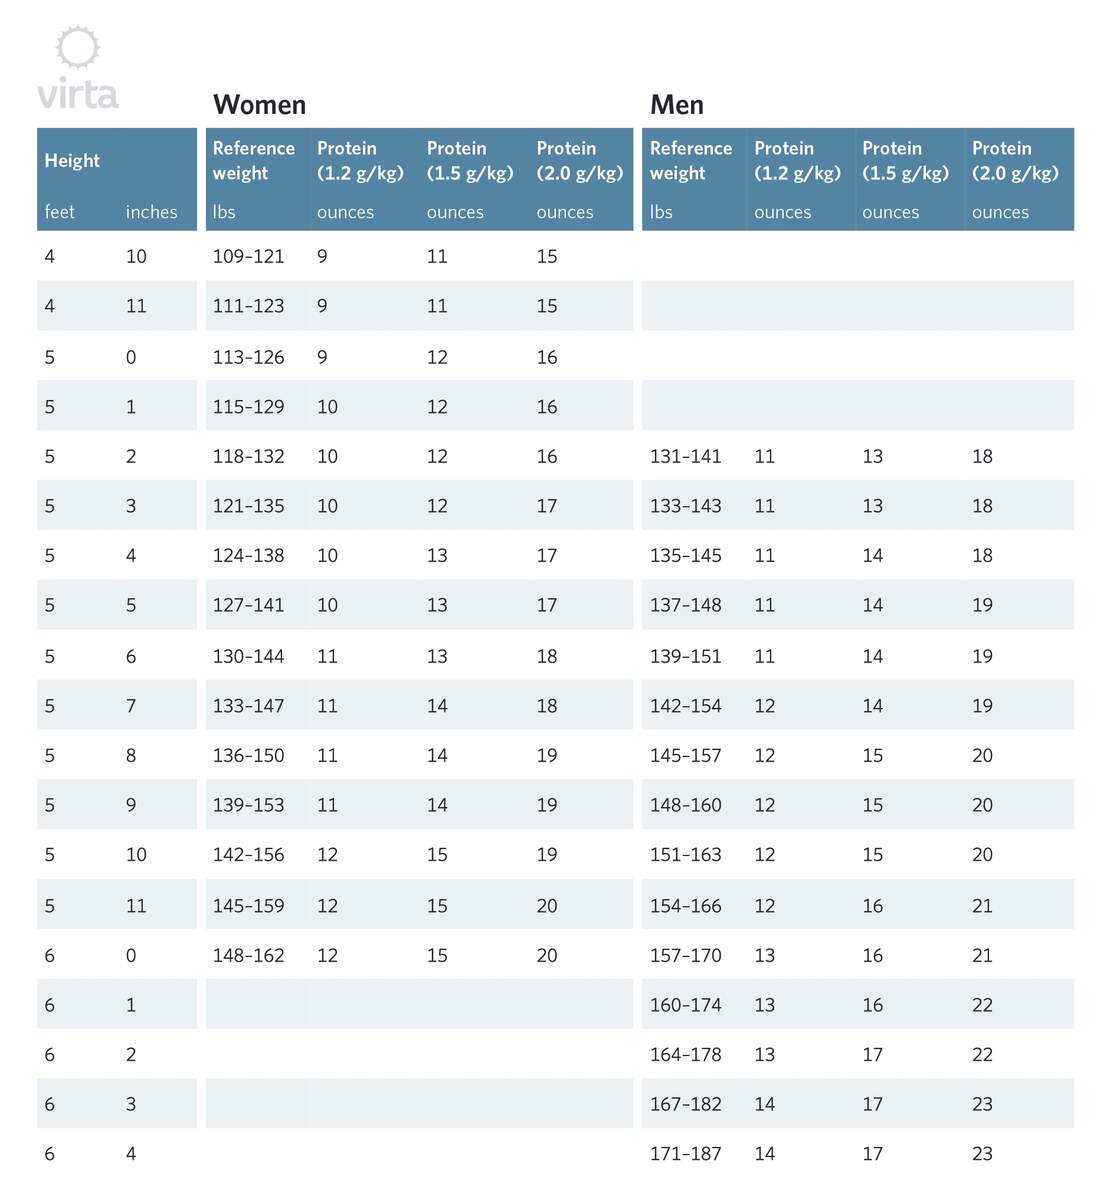1110x1200 pixels.
Task: Click Women's Protein (1.5 g/kg) header
Action: click(x=470, y=160)
